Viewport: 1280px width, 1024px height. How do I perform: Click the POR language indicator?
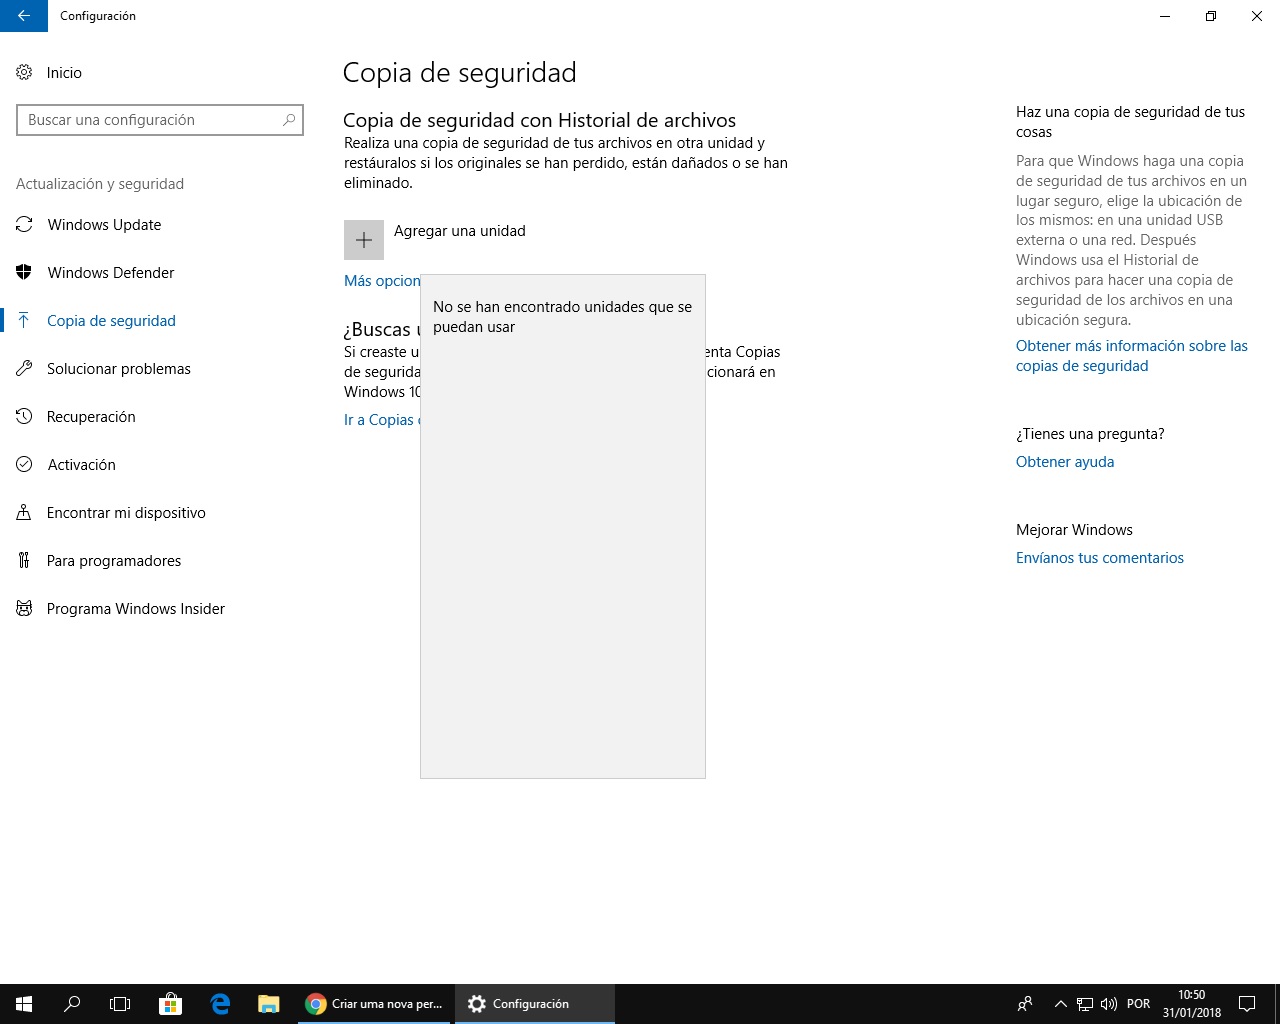point(1138,1004)
